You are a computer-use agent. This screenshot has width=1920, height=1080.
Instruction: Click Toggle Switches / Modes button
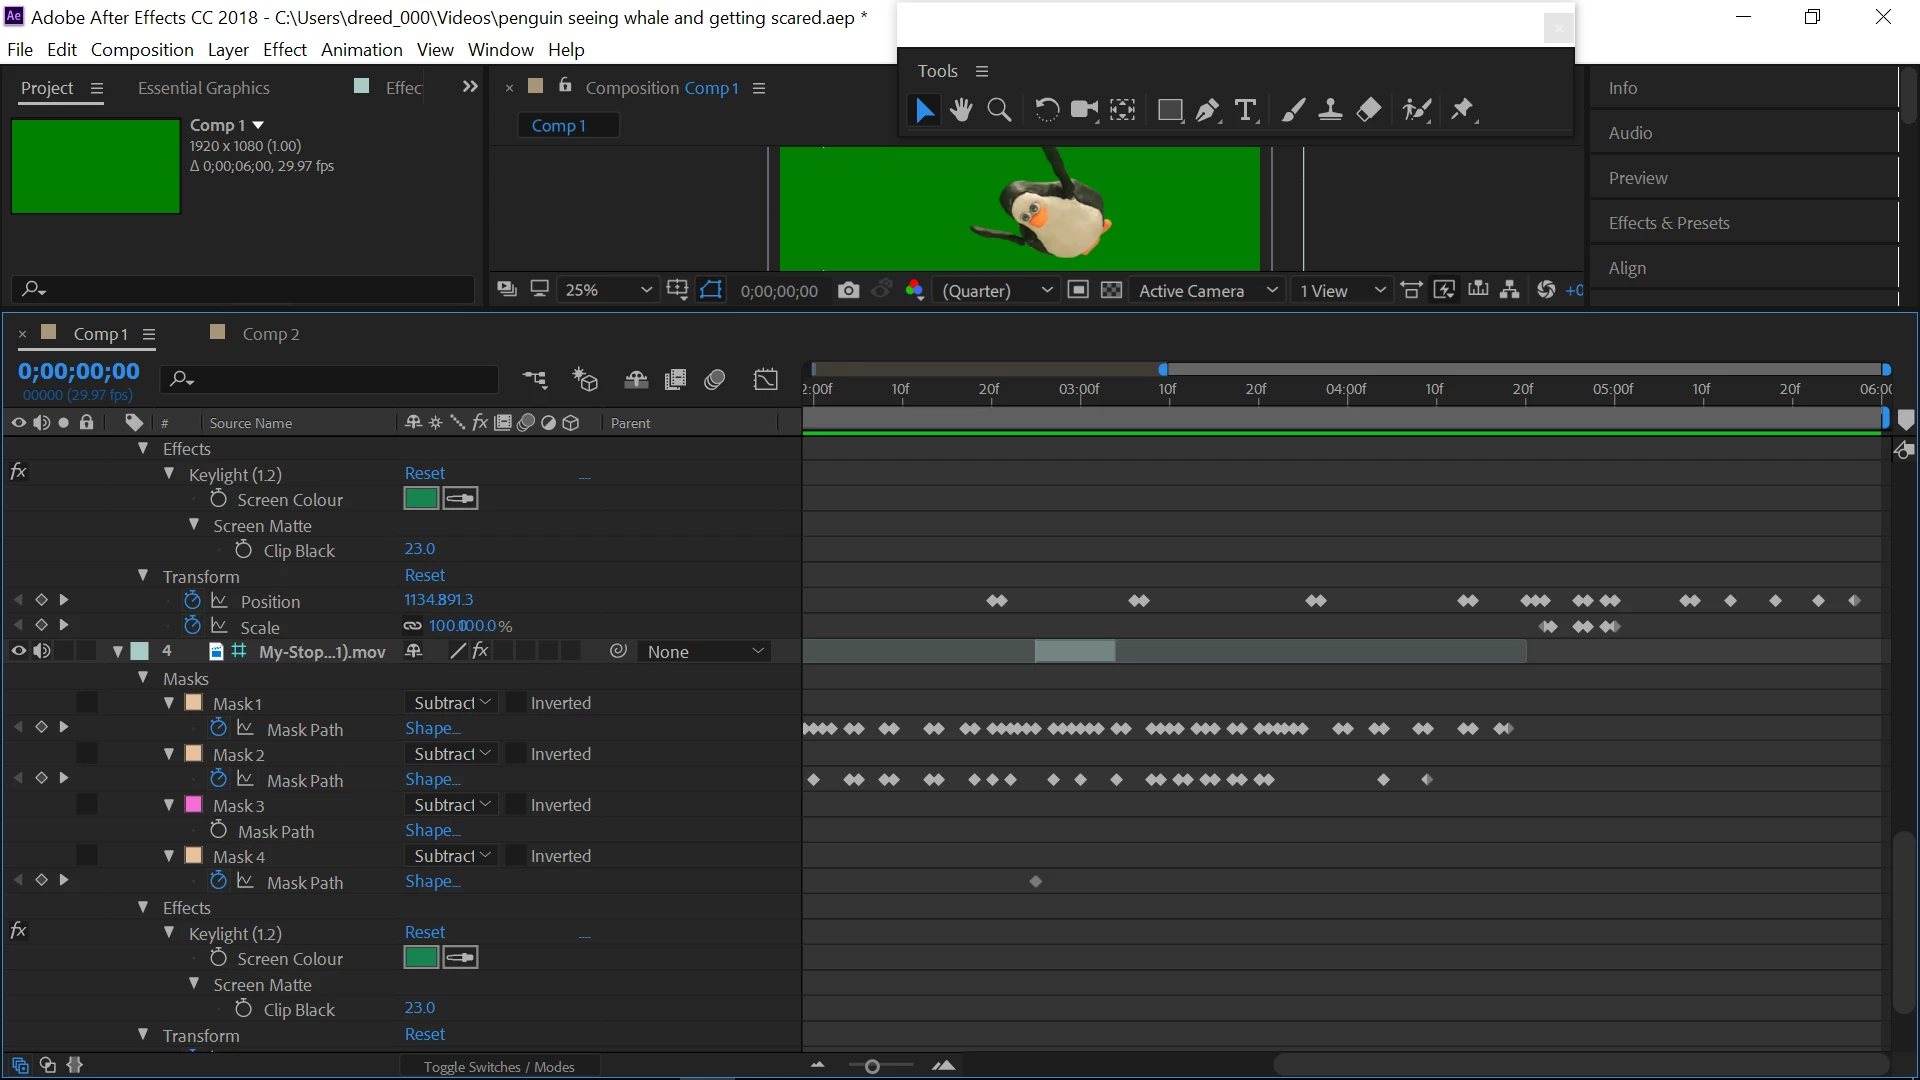[x=499, y=1067]
